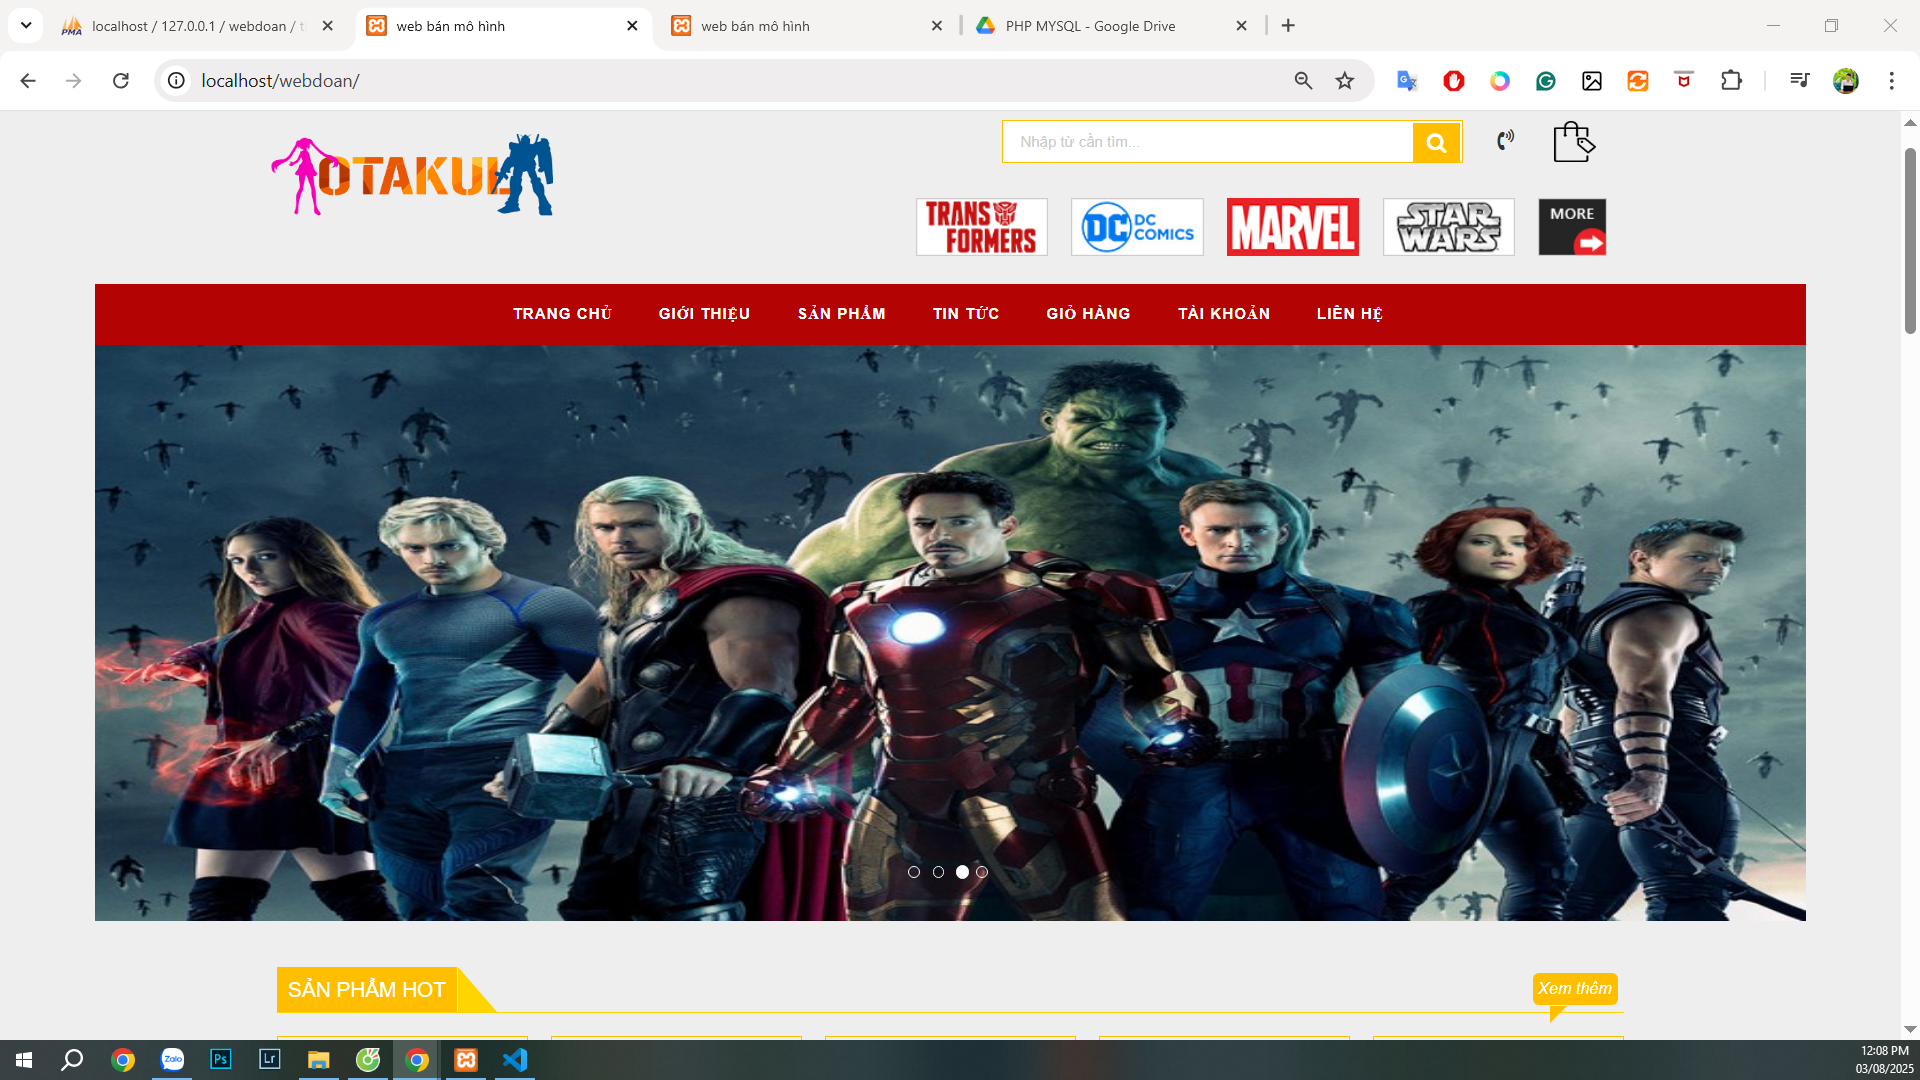Open File Explorer from taskbar
The height and width of the screenshot is (1080, 1920).
[x=319, y=1060]
